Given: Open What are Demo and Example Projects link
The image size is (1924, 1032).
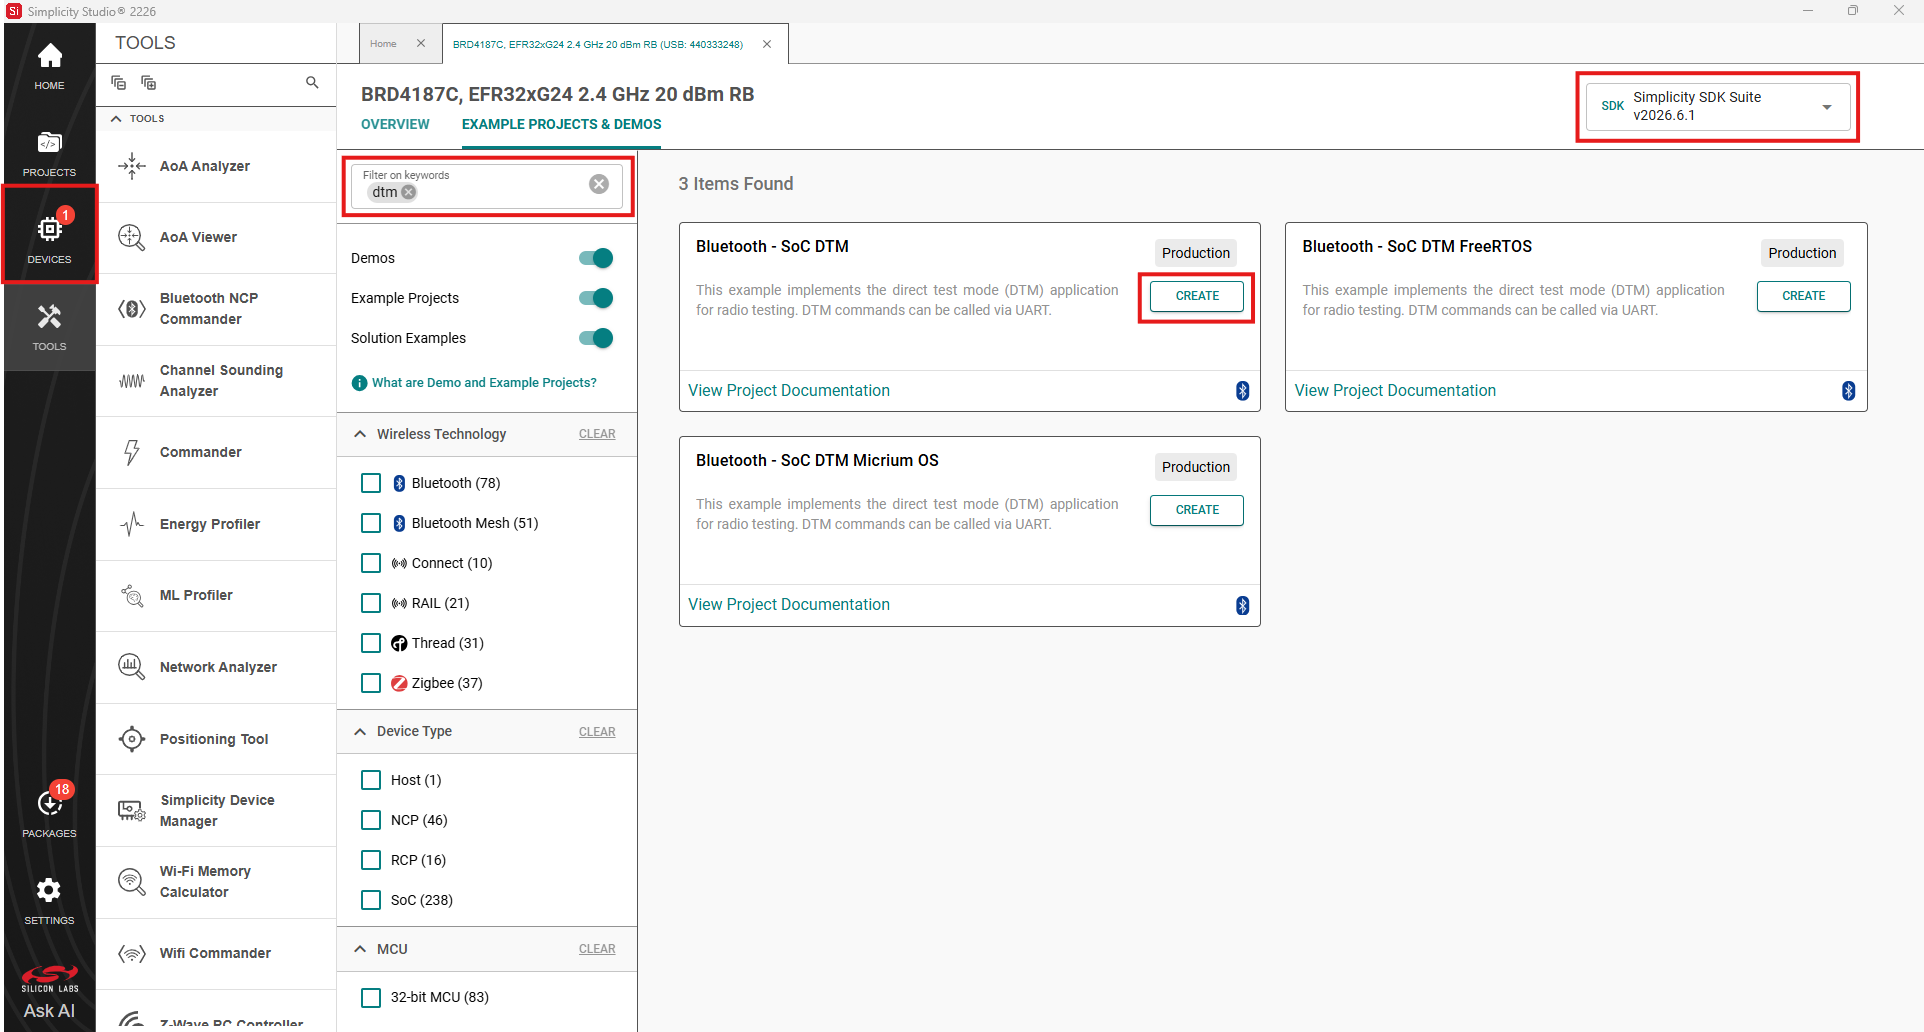Looking at the screenshot, I should tap(484, 383).
